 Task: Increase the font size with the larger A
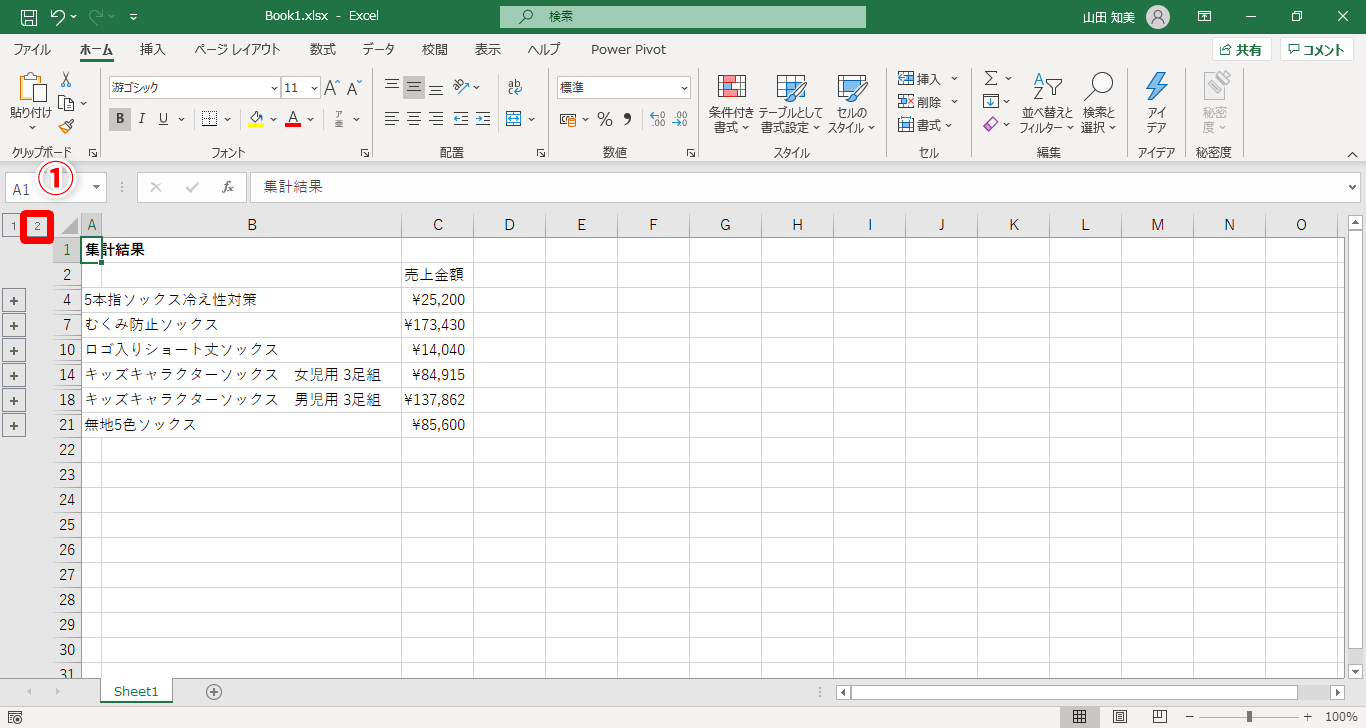(333, 87)
